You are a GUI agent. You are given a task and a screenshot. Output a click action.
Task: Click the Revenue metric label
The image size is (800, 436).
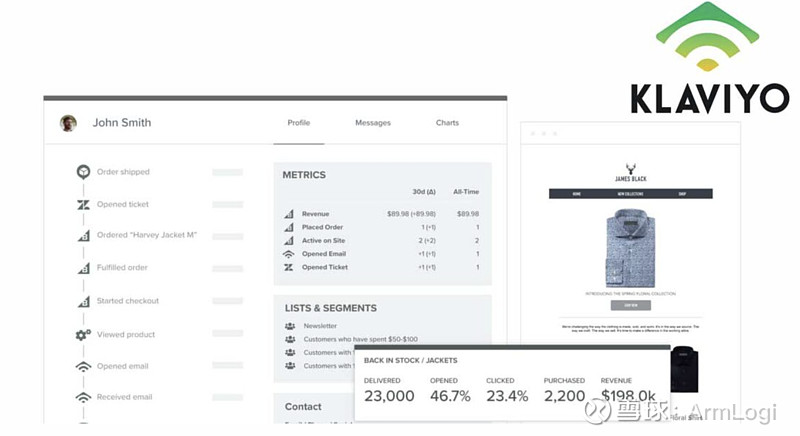tap(315, 214)
